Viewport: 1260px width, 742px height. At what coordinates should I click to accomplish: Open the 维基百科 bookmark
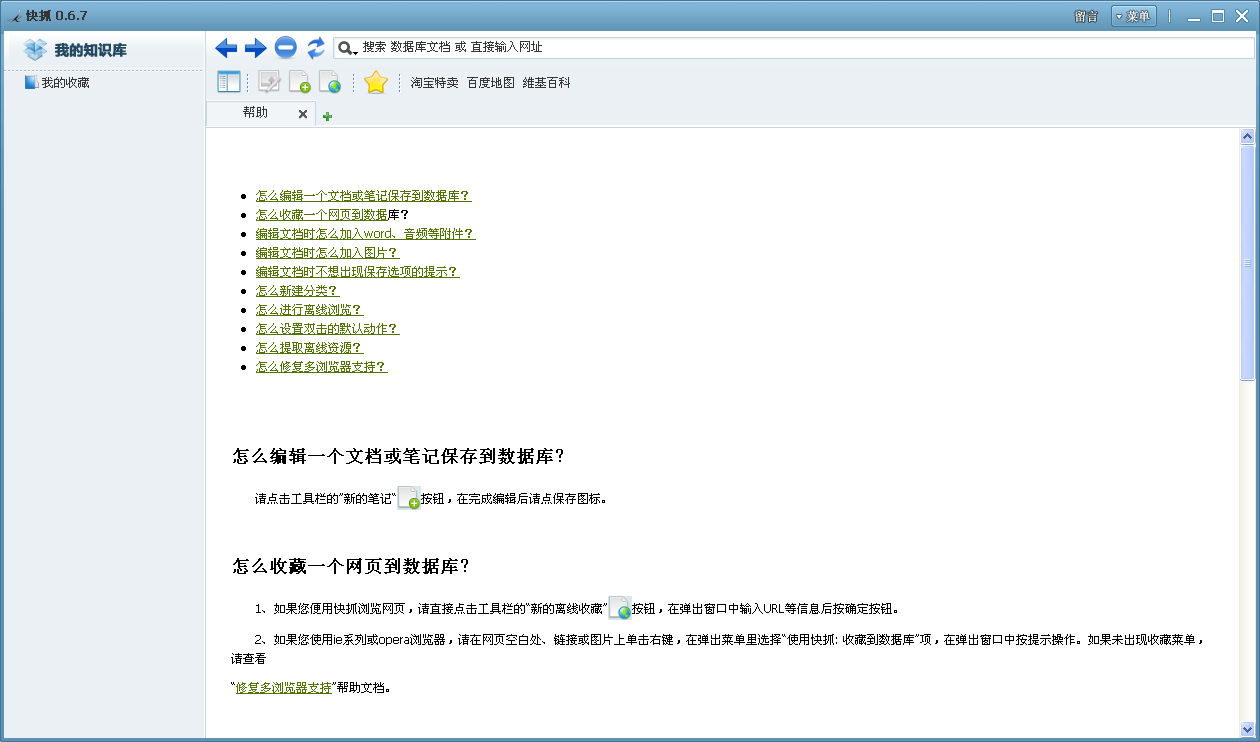coord(546,83)
